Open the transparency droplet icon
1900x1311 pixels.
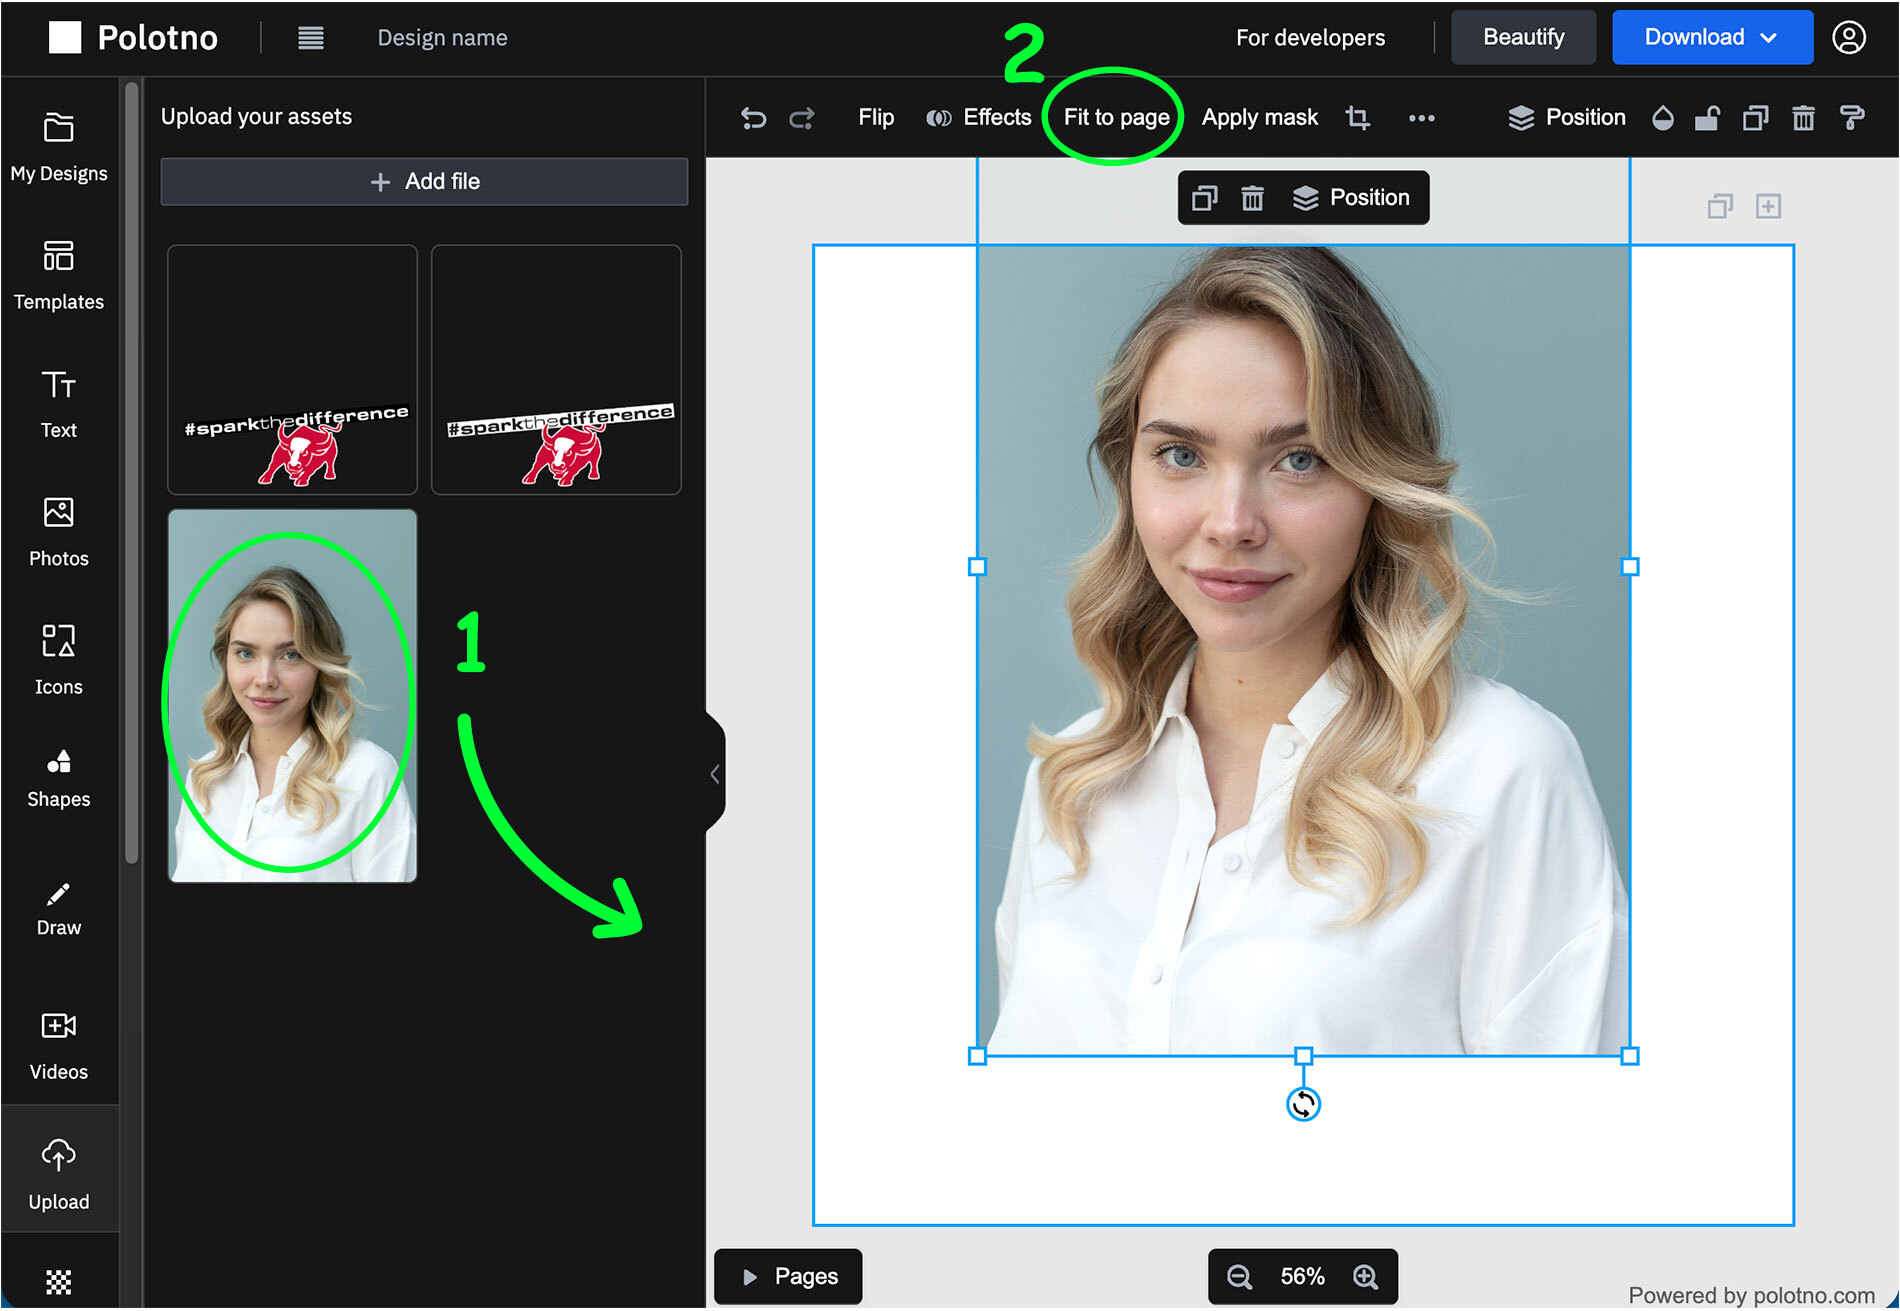click(x=1662, y=118)
